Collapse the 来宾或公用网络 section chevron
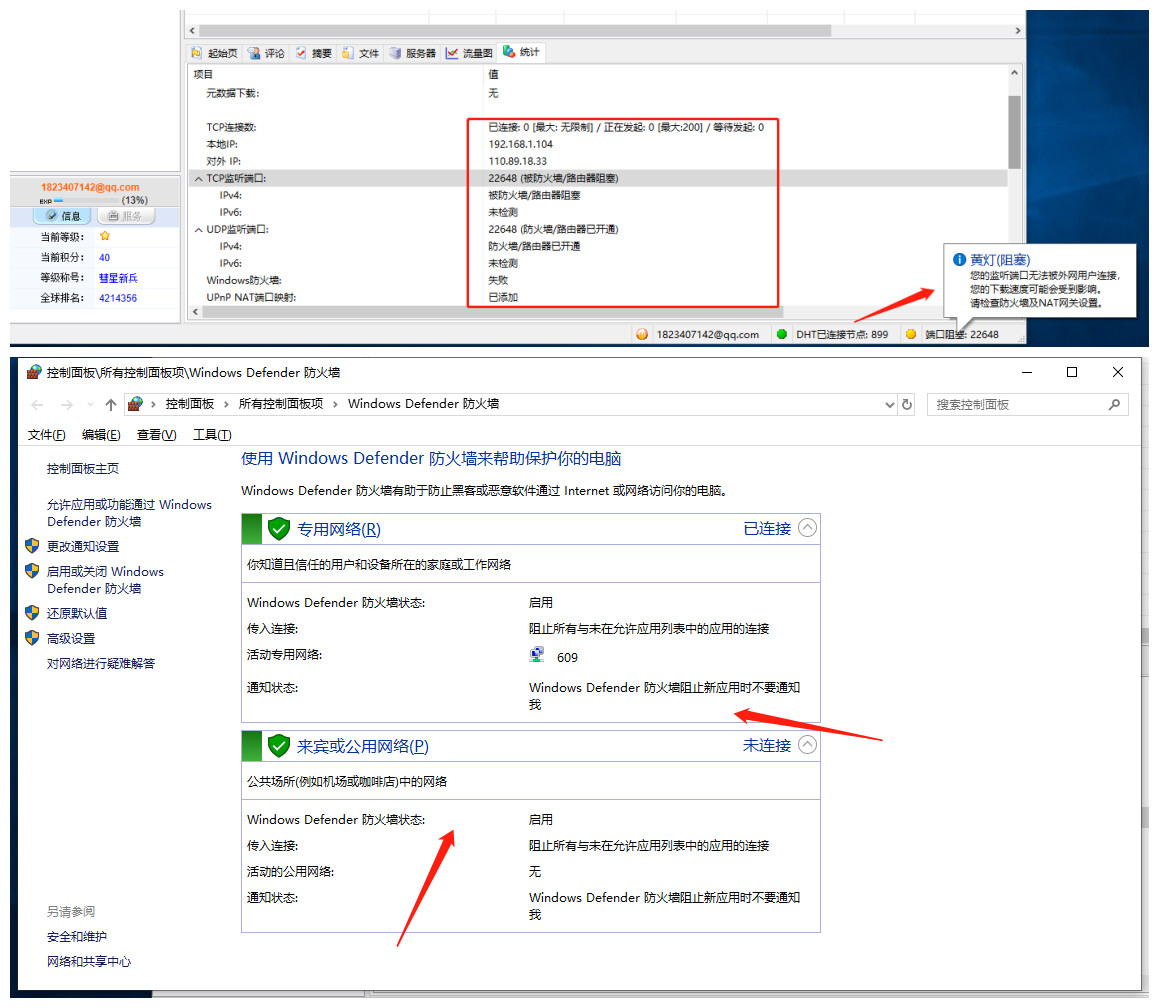1159x1008 pixels. (807, 745)
